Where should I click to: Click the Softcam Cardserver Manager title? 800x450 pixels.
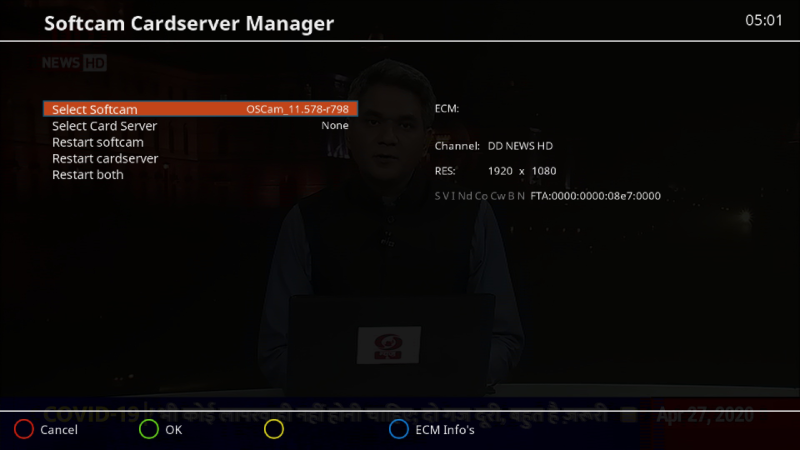[189, 23]
